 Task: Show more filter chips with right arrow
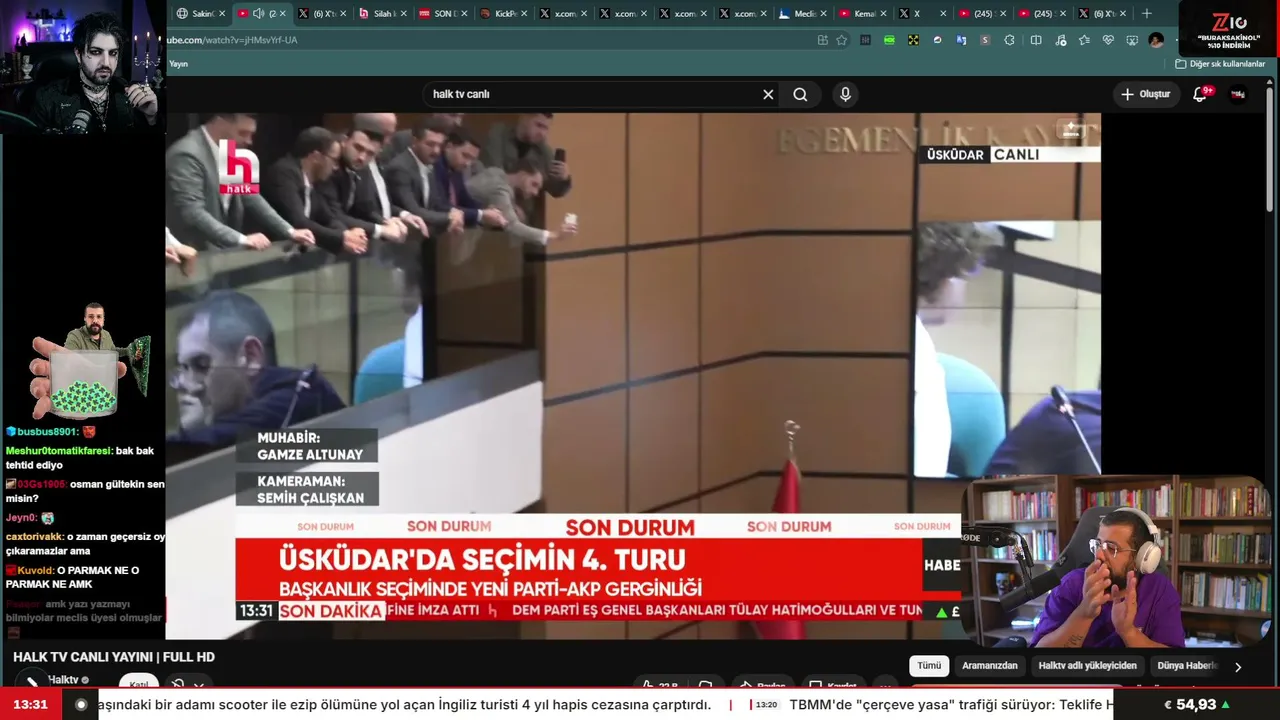(1238, 667)
